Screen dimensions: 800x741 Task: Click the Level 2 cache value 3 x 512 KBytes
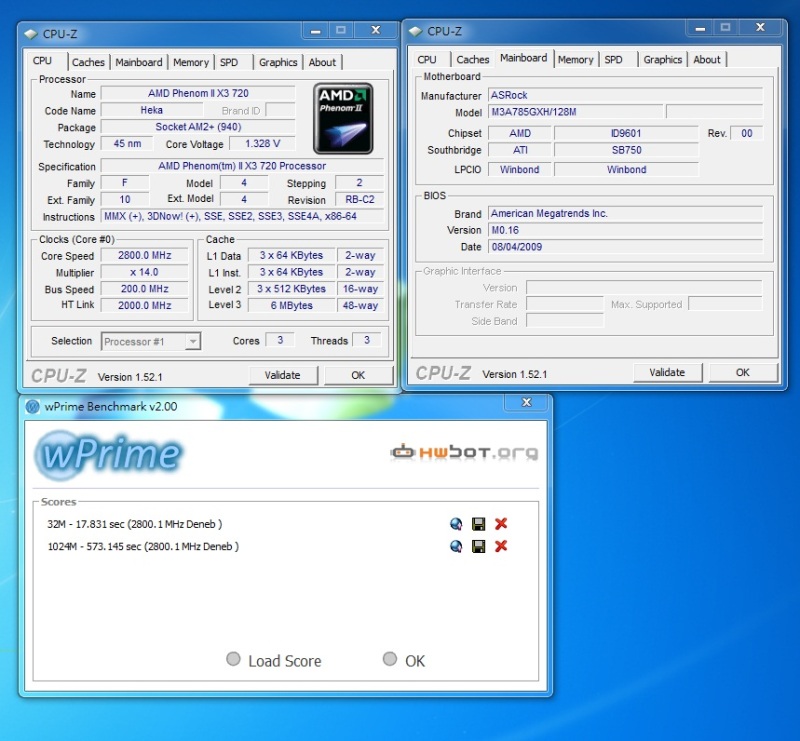tap(291, 289)
